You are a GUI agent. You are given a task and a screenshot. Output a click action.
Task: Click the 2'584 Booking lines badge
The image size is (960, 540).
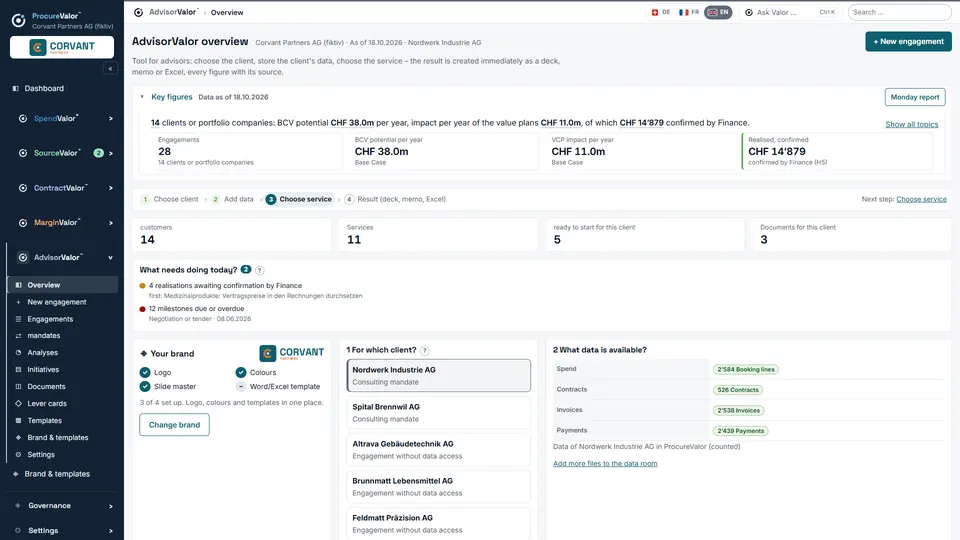[x=745, y=369]
